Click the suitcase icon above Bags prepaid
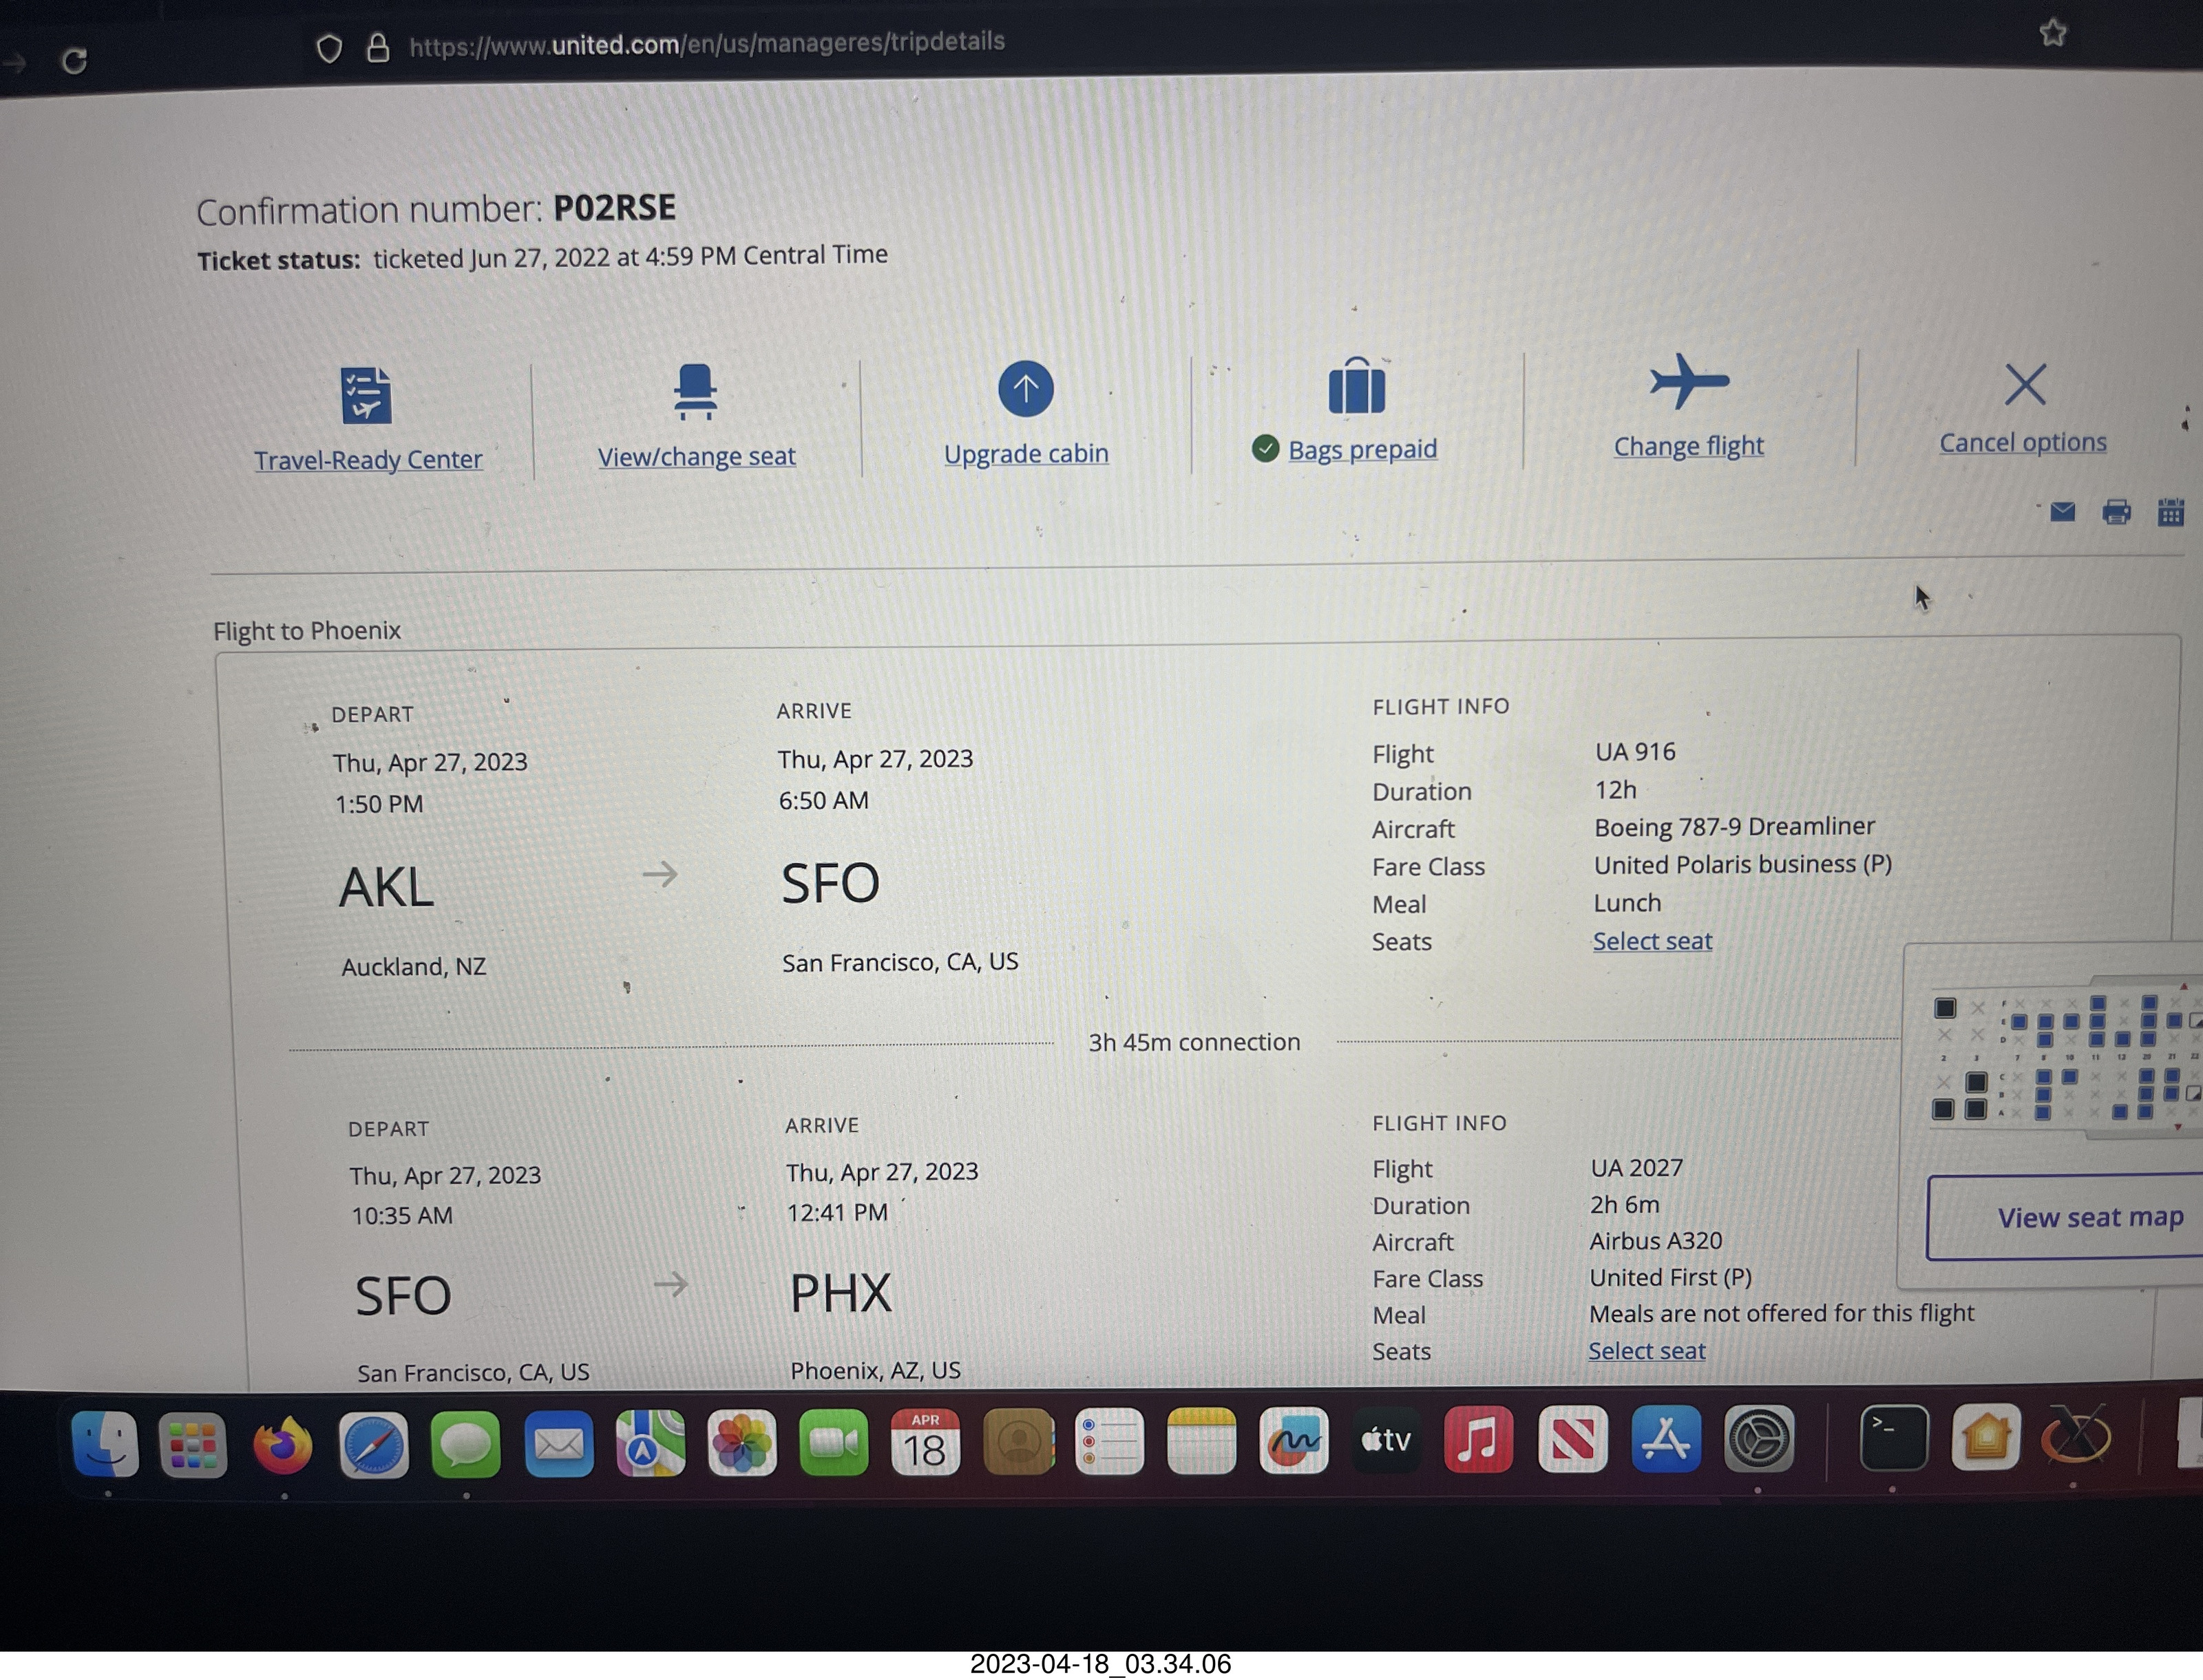The height and width of the screenshot is (1680, 2203). coord(1356,387)
